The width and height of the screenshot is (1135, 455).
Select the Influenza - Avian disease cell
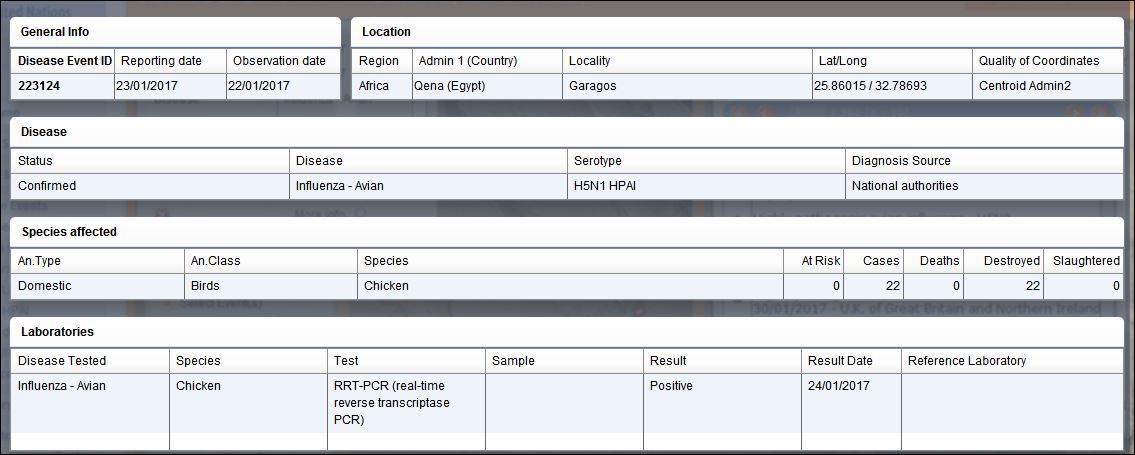click(x=429, y=186)
